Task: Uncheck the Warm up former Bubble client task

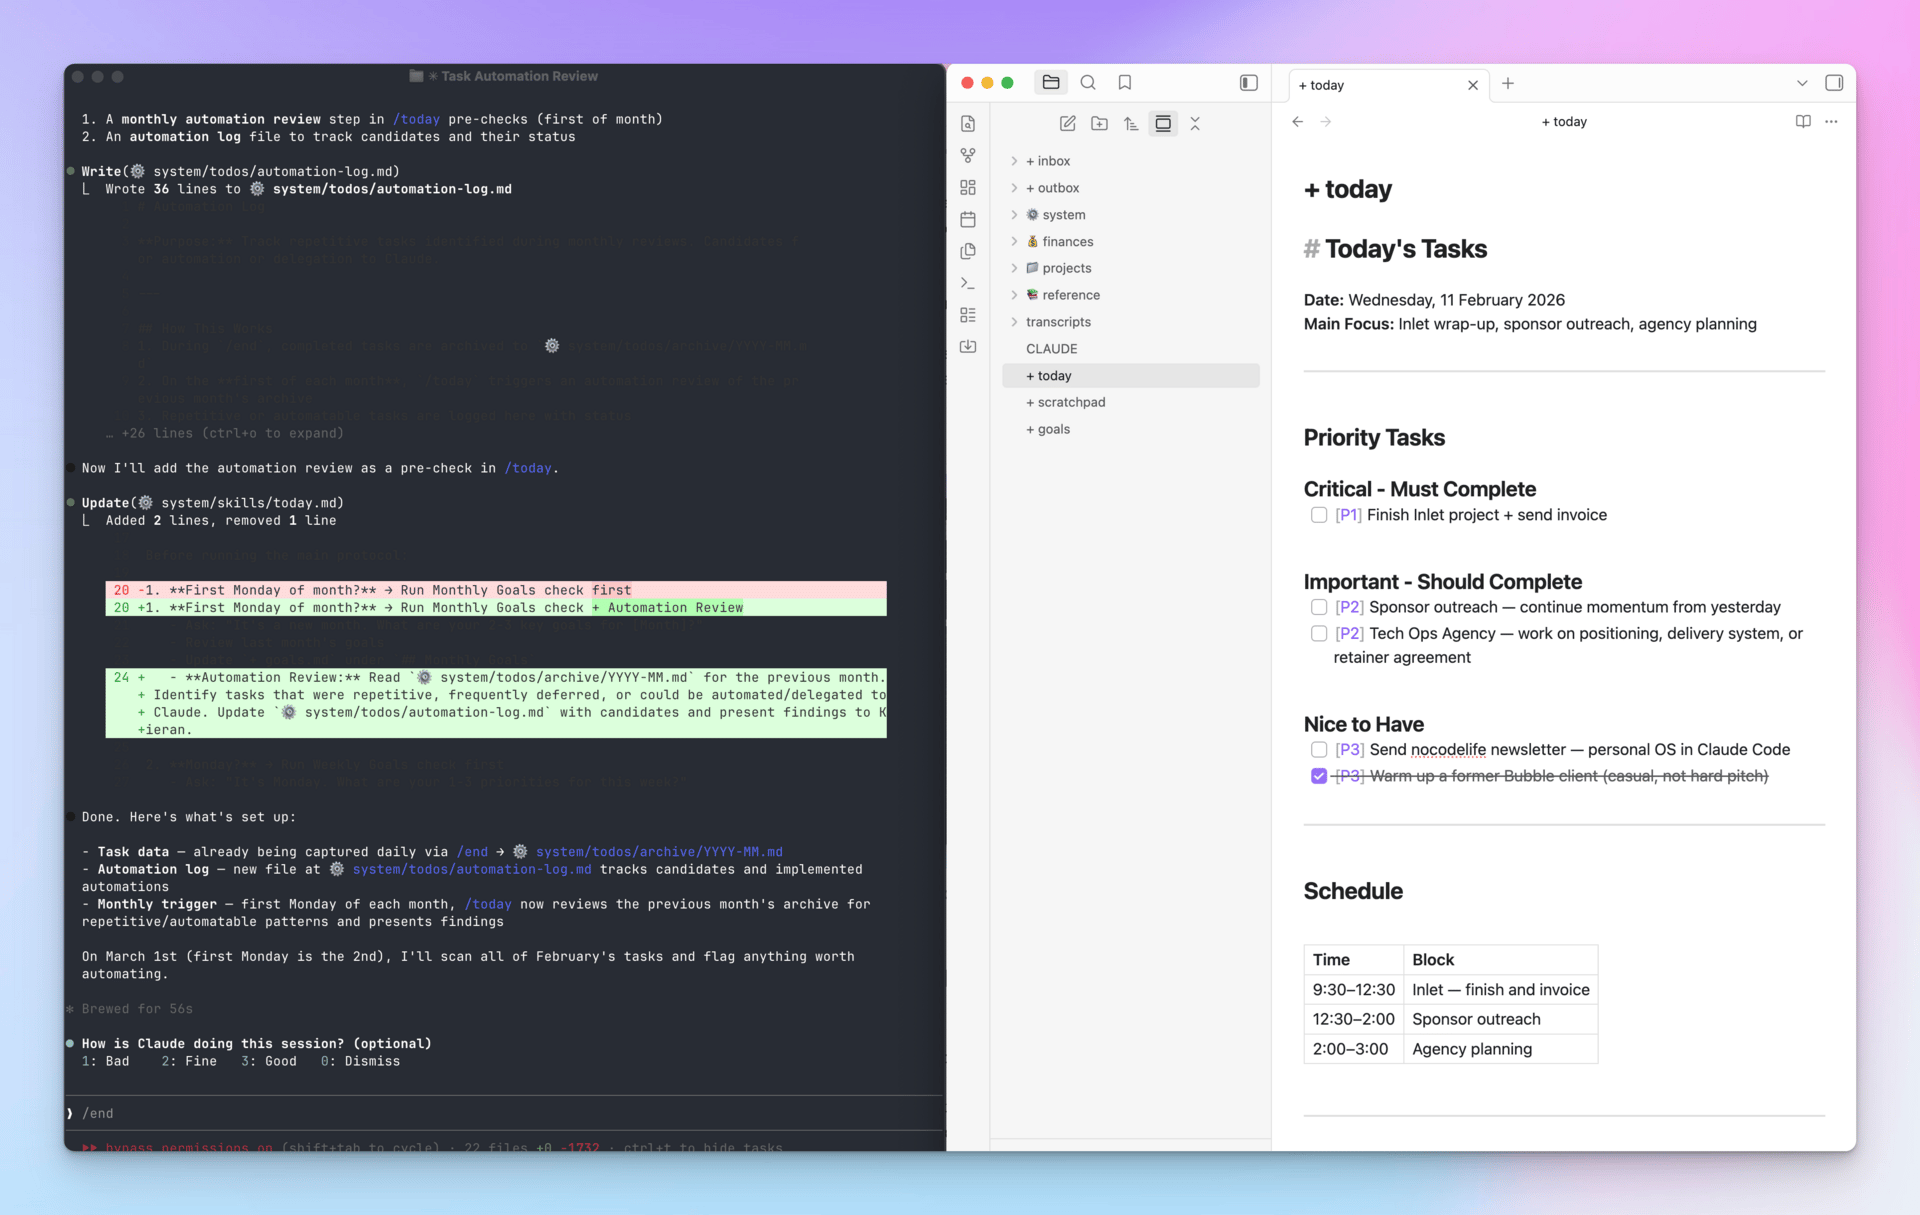Action: [x=1319, y=775]
